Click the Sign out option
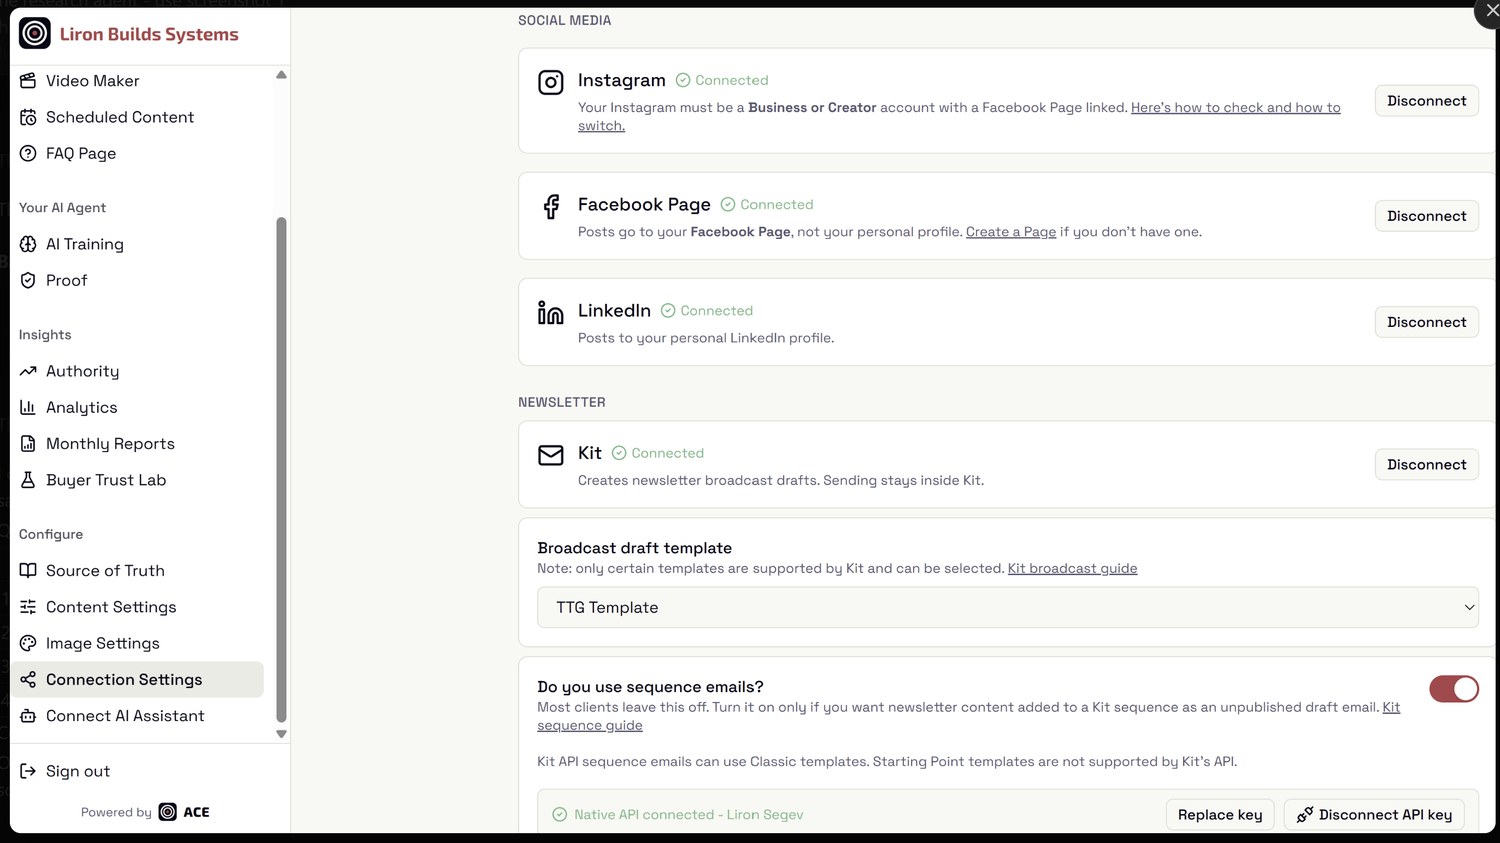Viewport: 1500px width, 843px height. [x=78, y=771]
